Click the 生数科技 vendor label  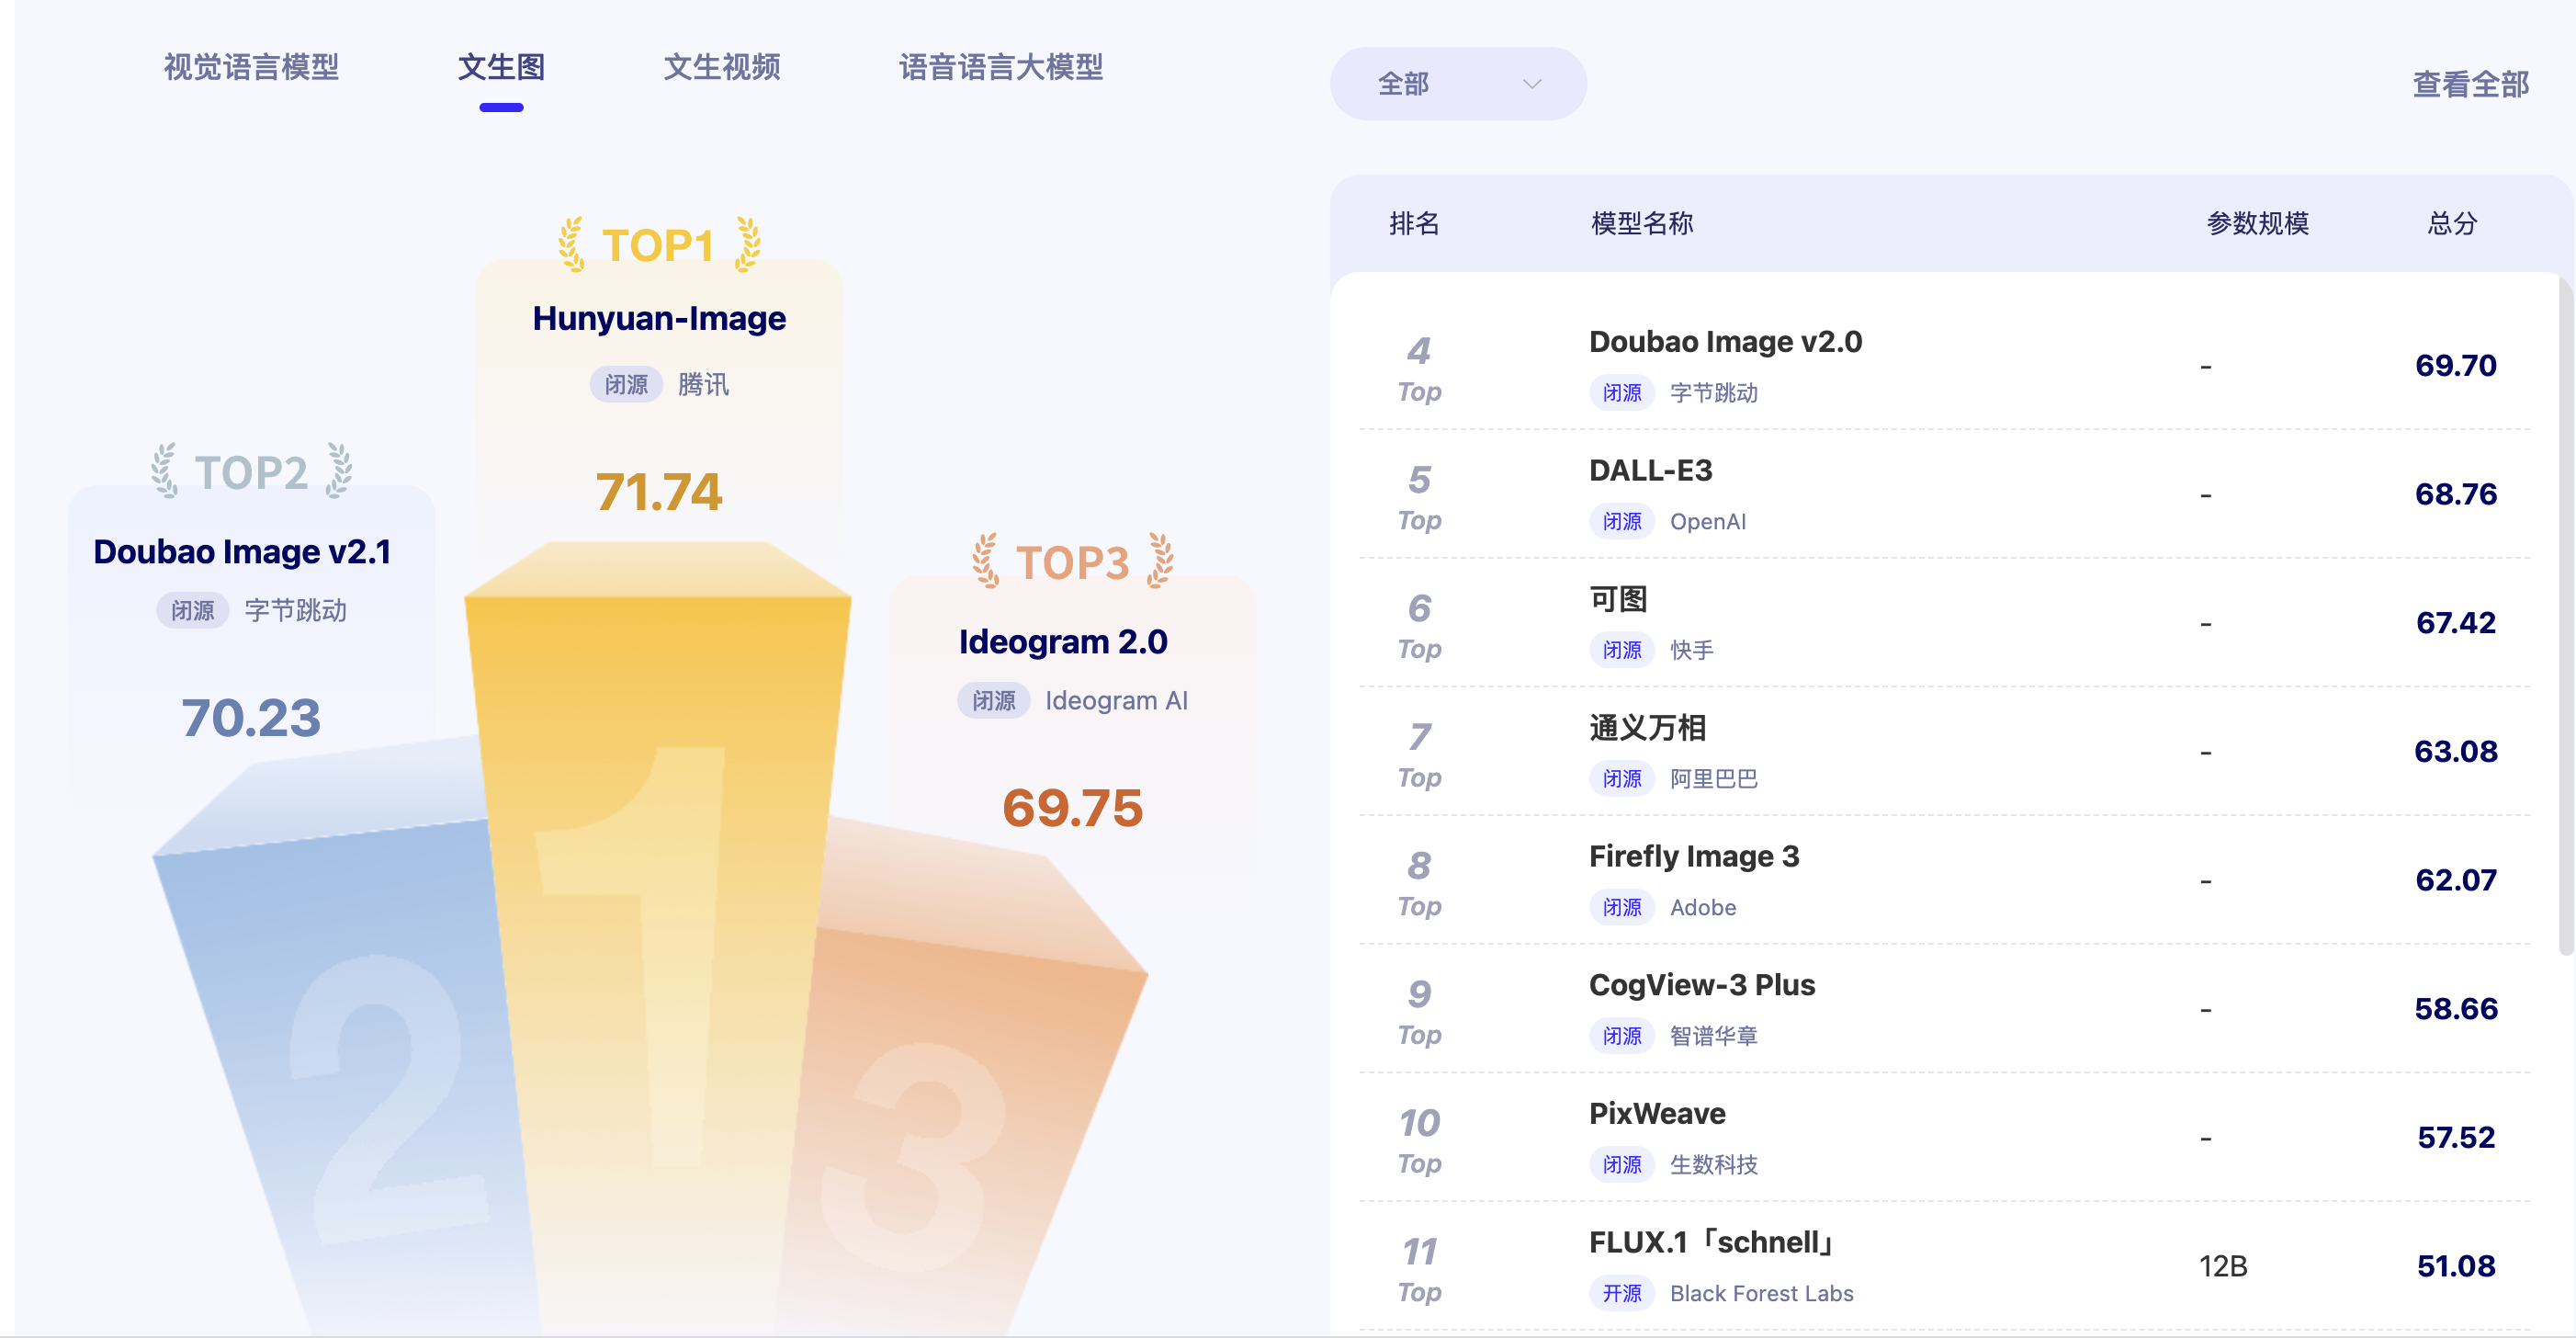(x=1714, y=1165)
